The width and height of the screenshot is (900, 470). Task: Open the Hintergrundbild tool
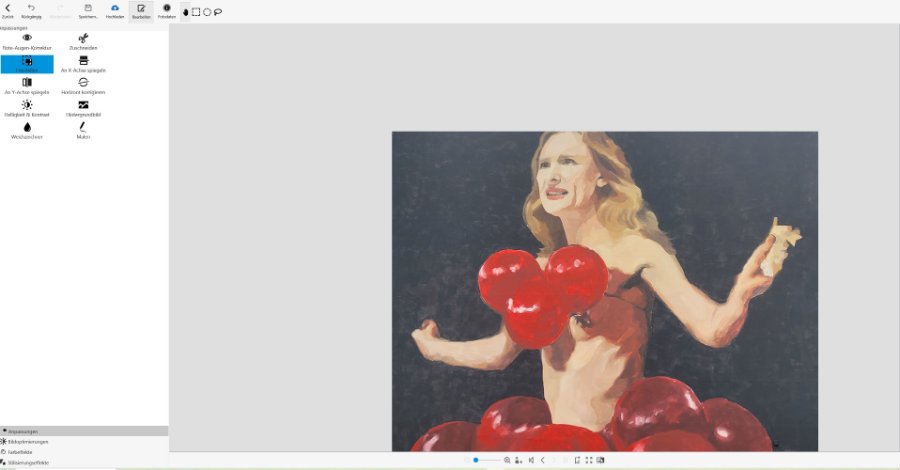[83, 109]
